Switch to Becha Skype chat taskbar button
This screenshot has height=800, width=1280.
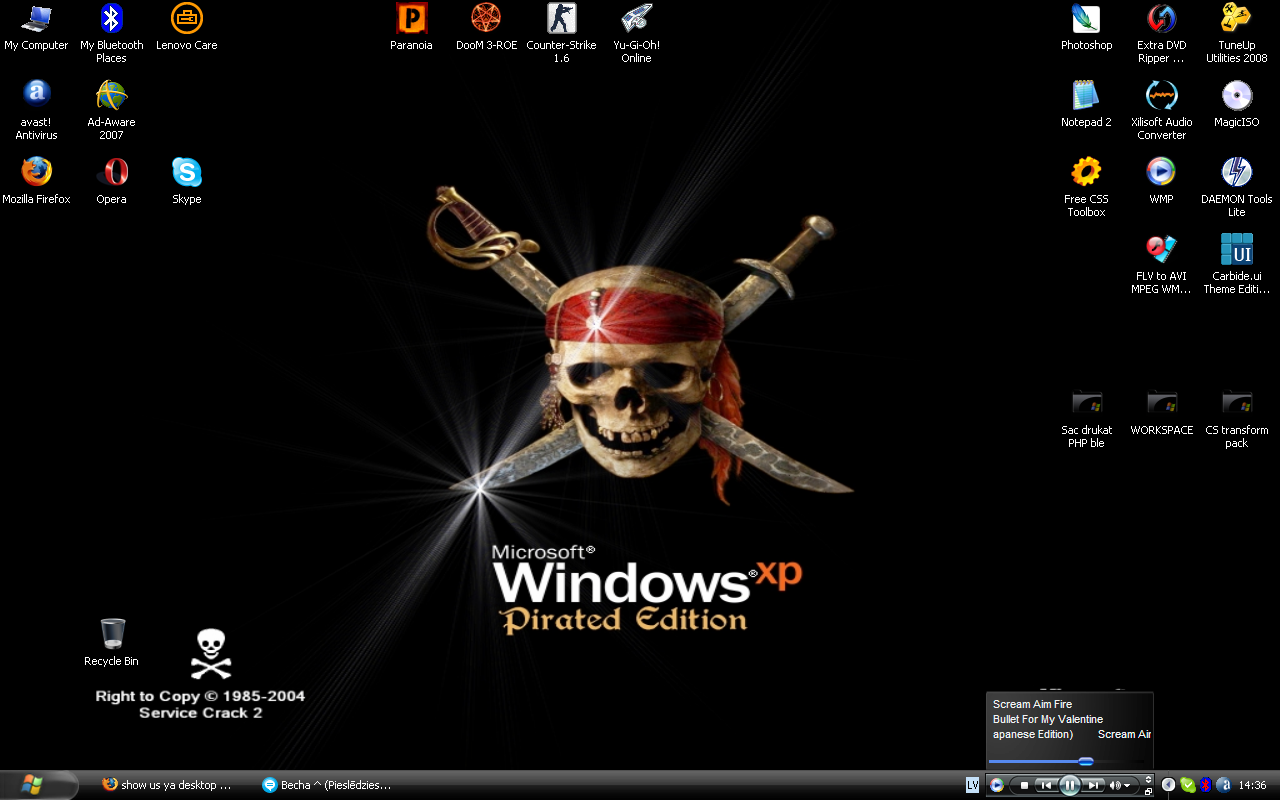pos(328,785)
